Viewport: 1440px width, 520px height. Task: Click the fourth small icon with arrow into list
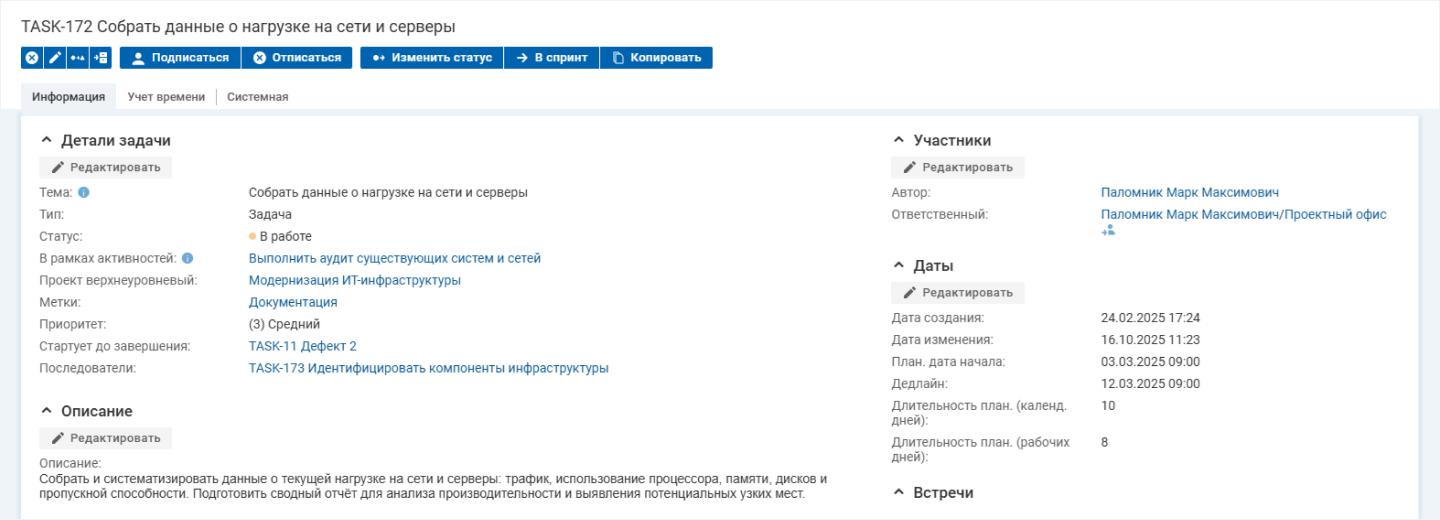[x=100, y=58]
